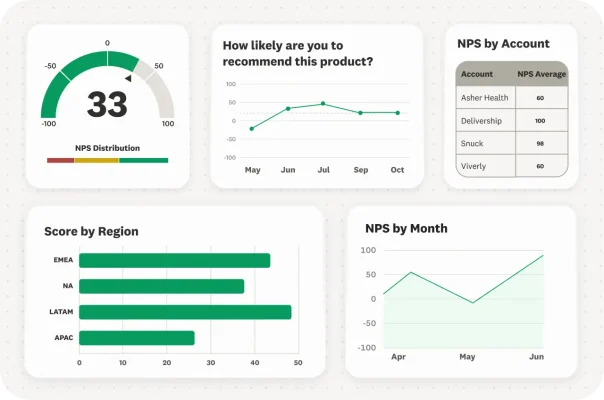Select the Asher Health account row
Image resolution: width=604 pixels, height=400 pixels.
point(512,97)
